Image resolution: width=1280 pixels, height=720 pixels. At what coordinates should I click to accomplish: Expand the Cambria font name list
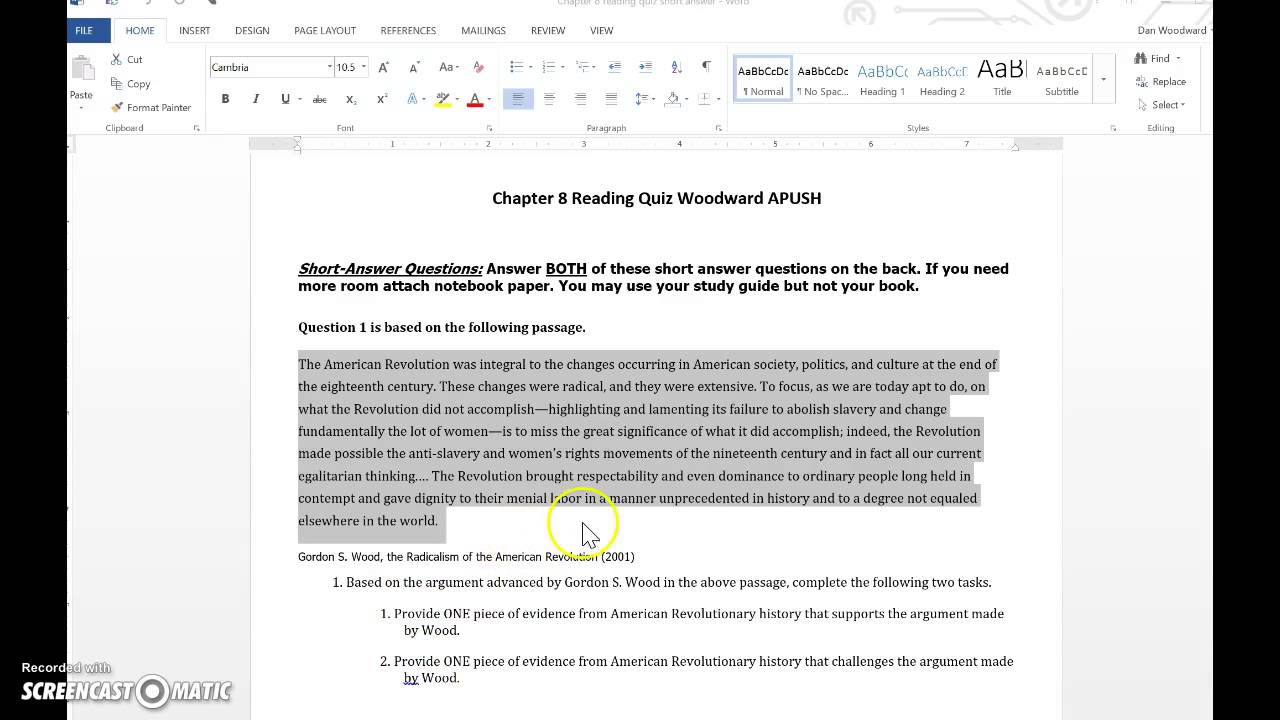(x=329, y=67)
